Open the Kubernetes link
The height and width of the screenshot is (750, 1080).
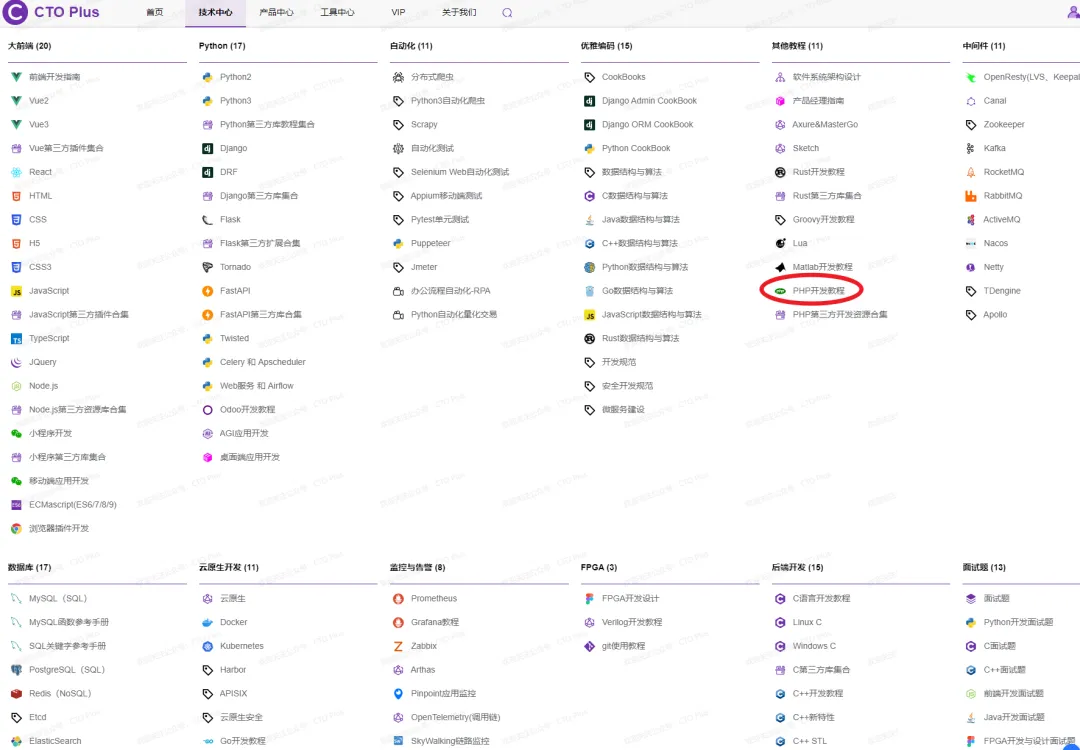[242, 646]
